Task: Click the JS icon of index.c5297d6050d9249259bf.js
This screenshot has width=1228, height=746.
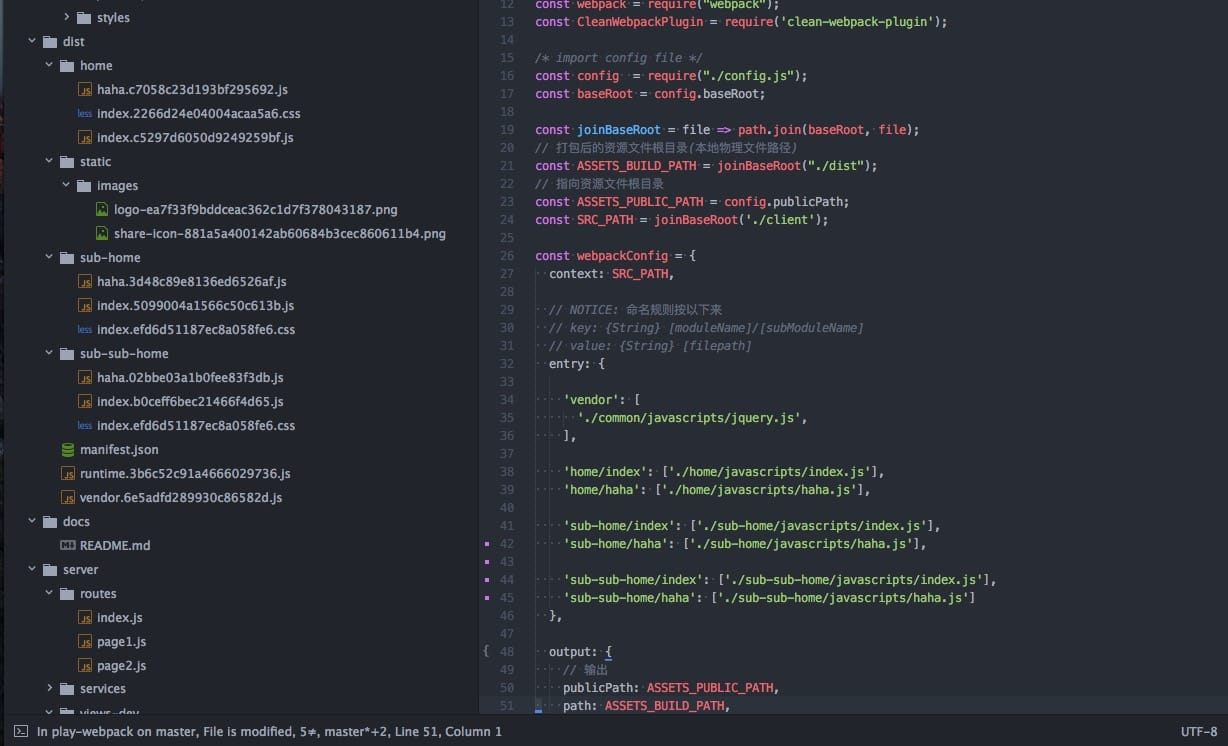Action: point(85,138)
